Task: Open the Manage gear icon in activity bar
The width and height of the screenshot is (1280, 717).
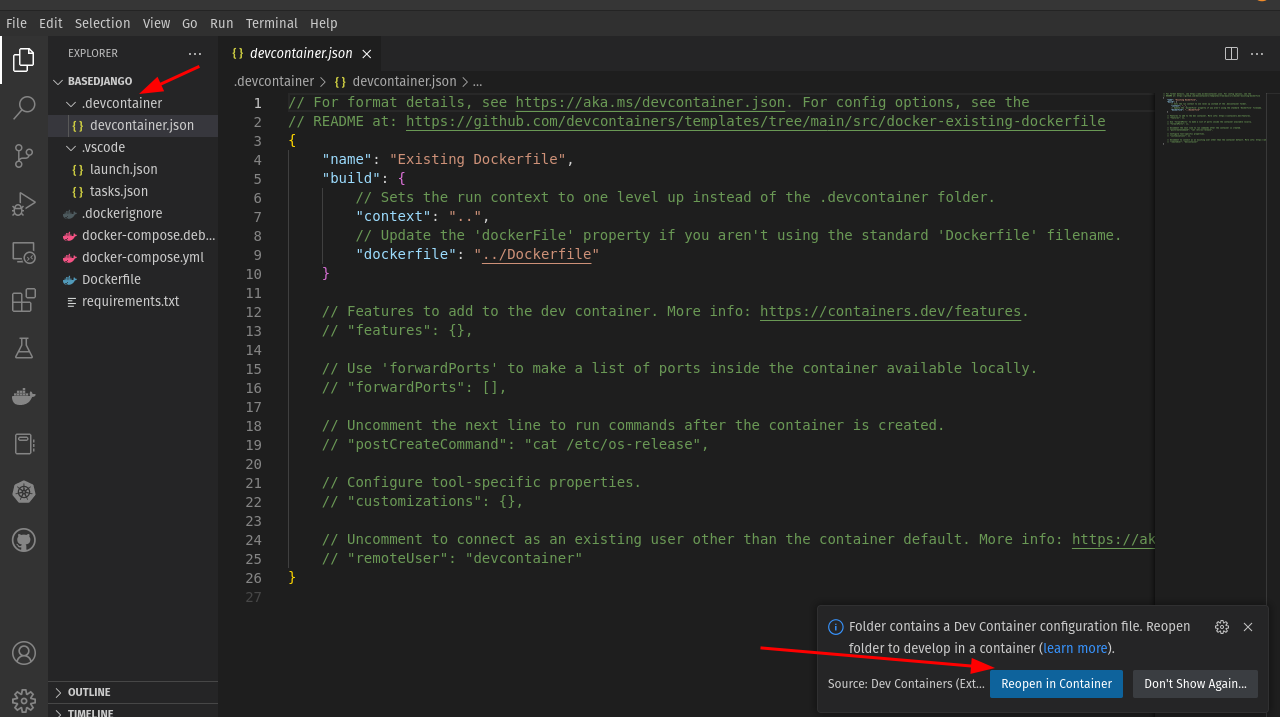Action: tap(24, 699)
